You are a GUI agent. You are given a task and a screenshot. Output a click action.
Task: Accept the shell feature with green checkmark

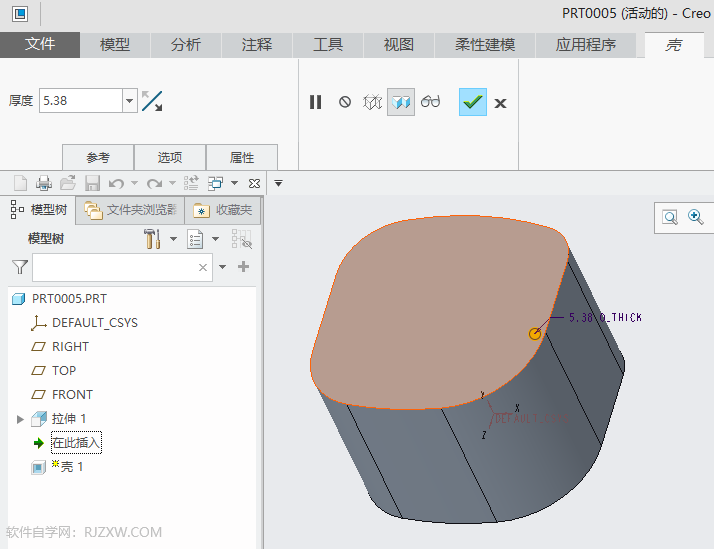(x=473, y=102)
